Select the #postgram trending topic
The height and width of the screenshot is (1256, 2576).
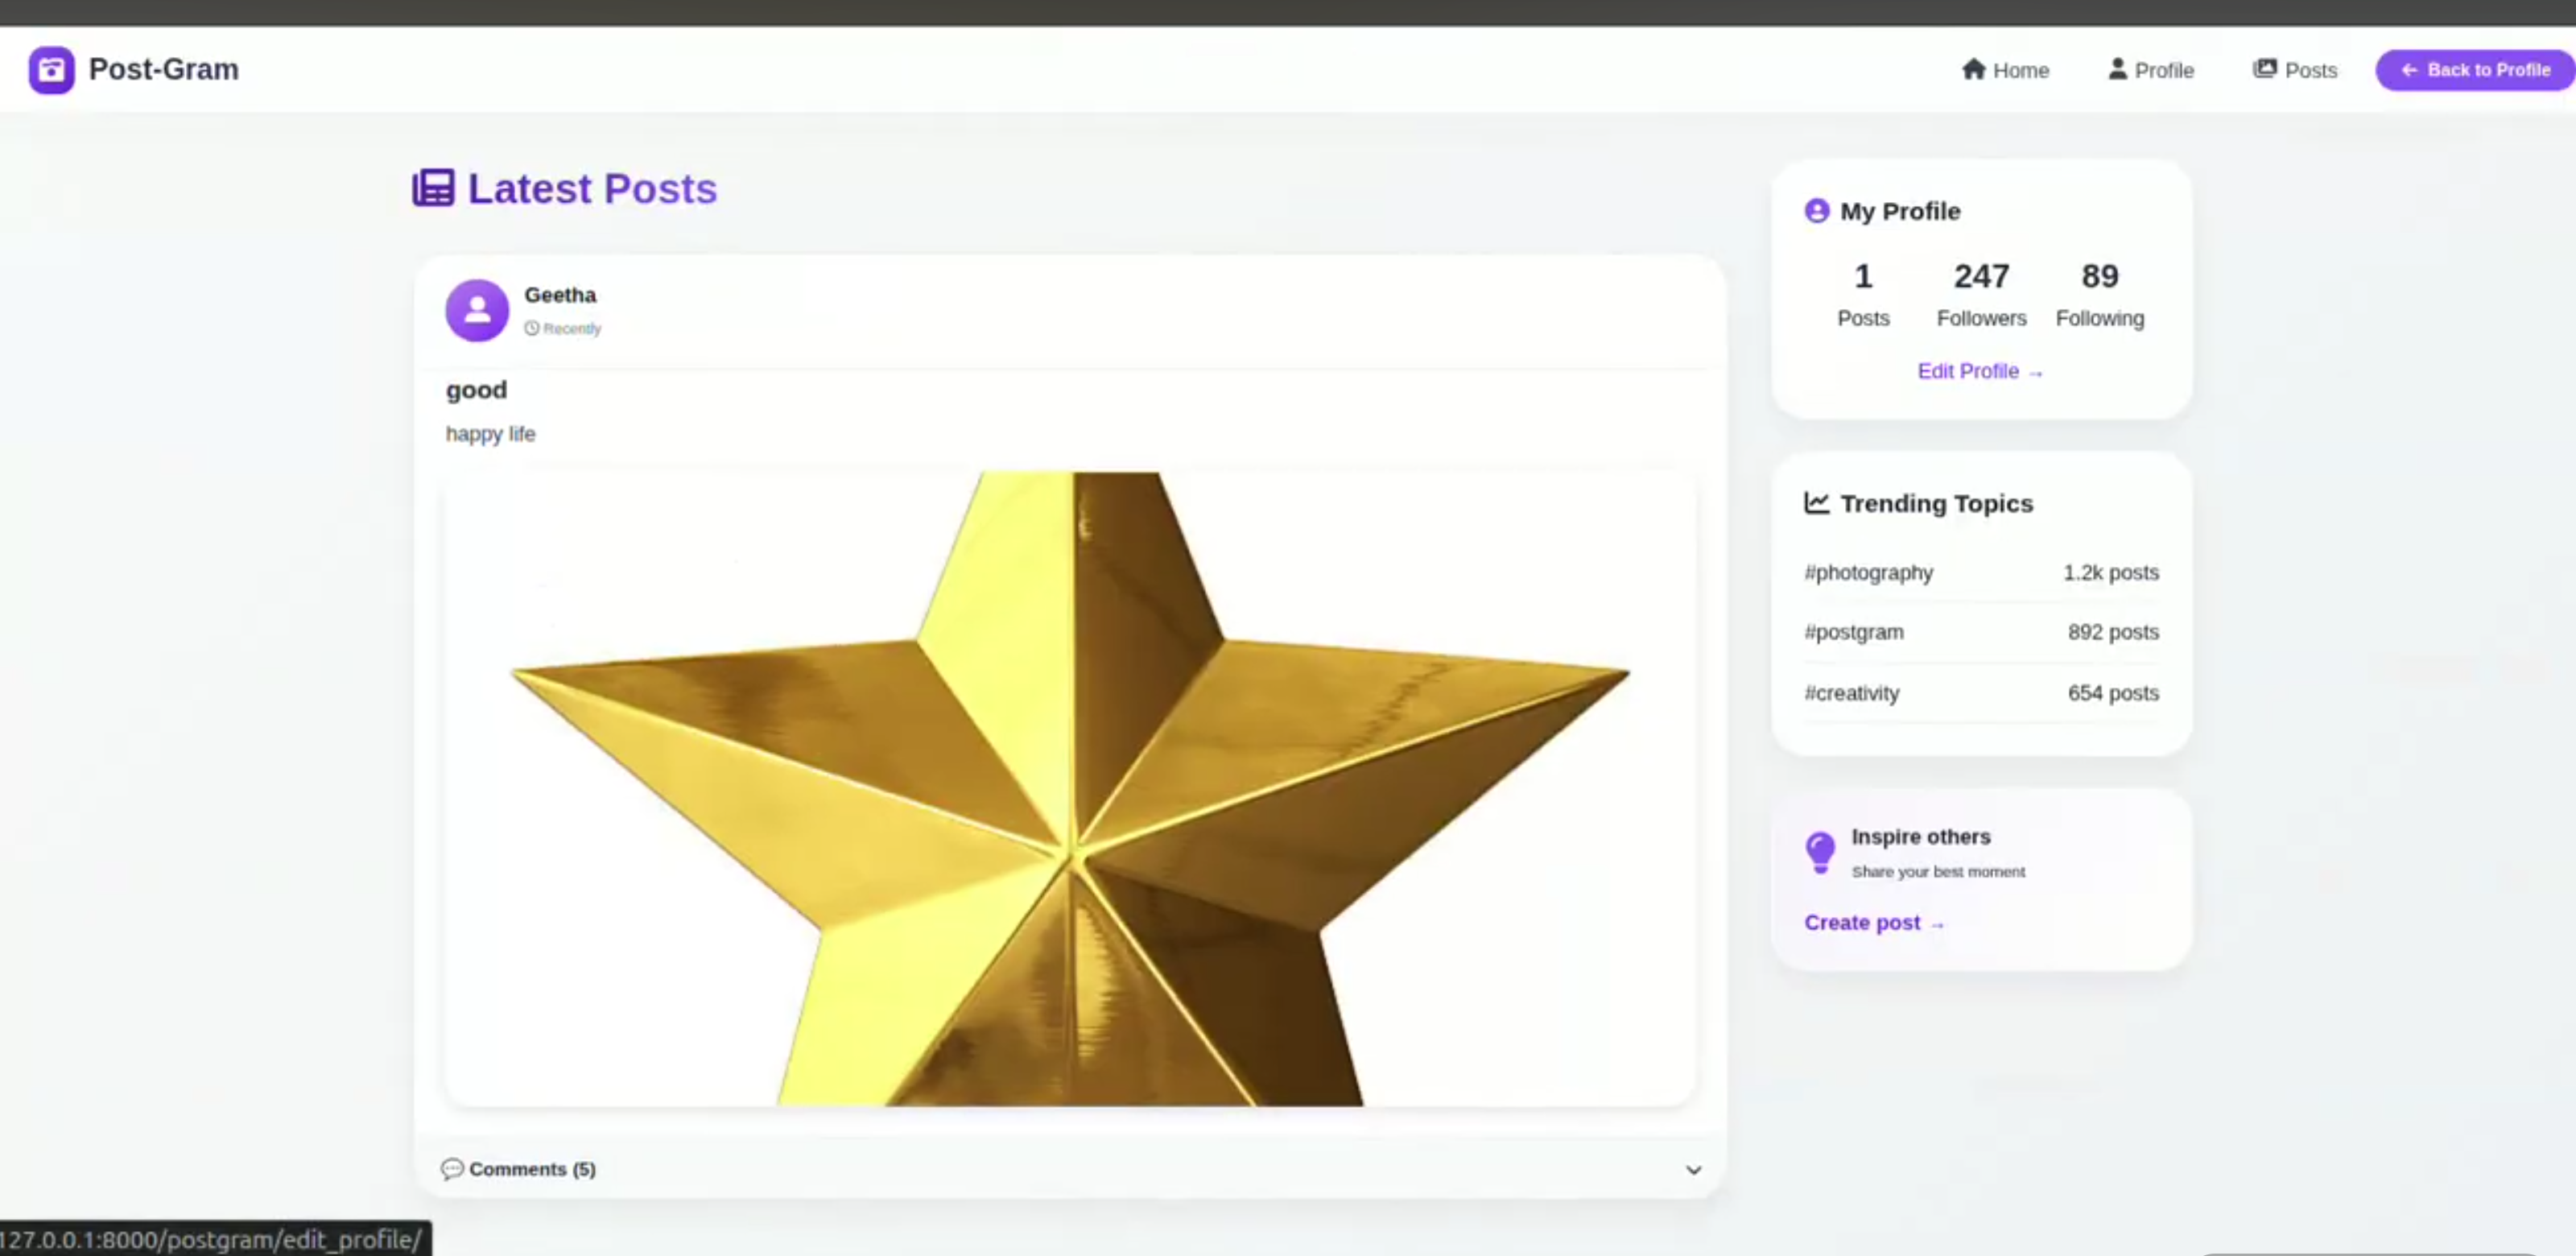click(1853, 632)
